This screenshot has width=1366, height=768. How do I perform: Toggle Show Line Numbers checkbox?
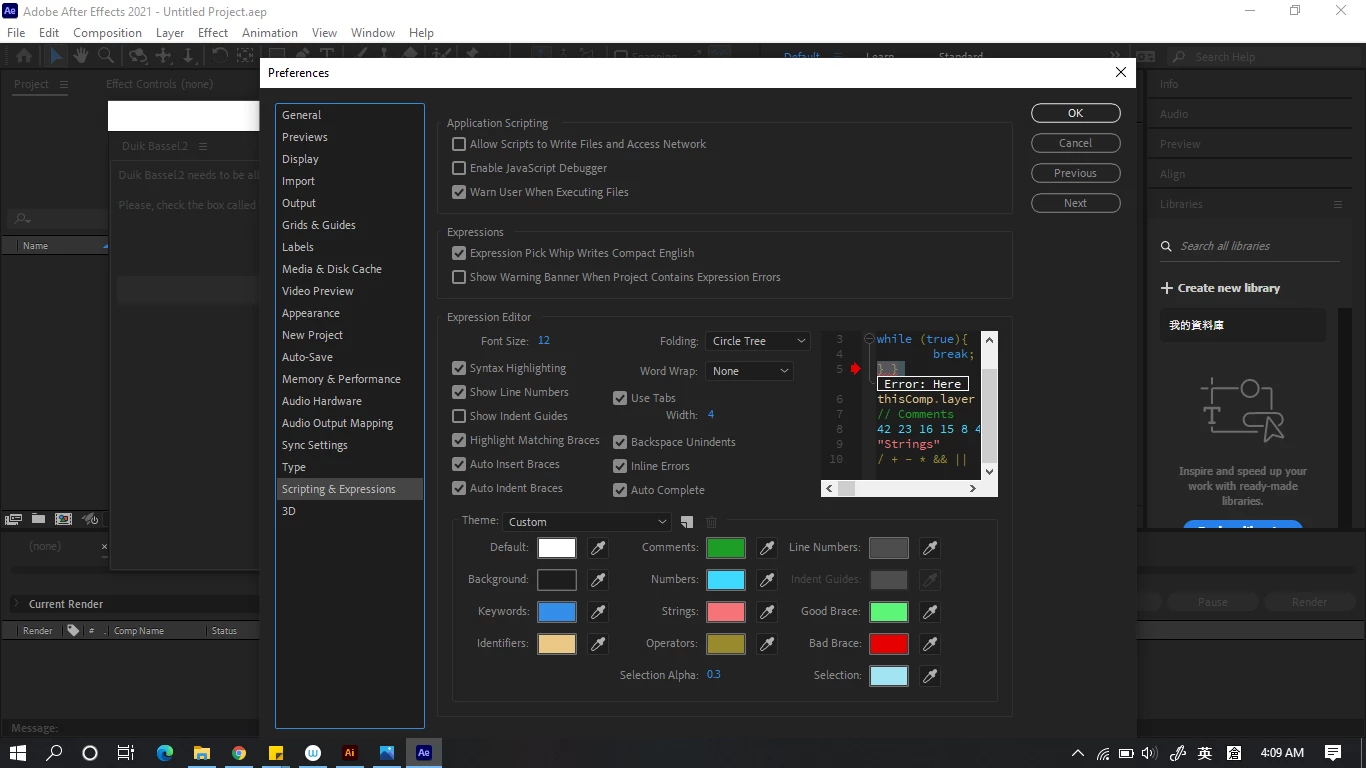[x=459, y=392]
